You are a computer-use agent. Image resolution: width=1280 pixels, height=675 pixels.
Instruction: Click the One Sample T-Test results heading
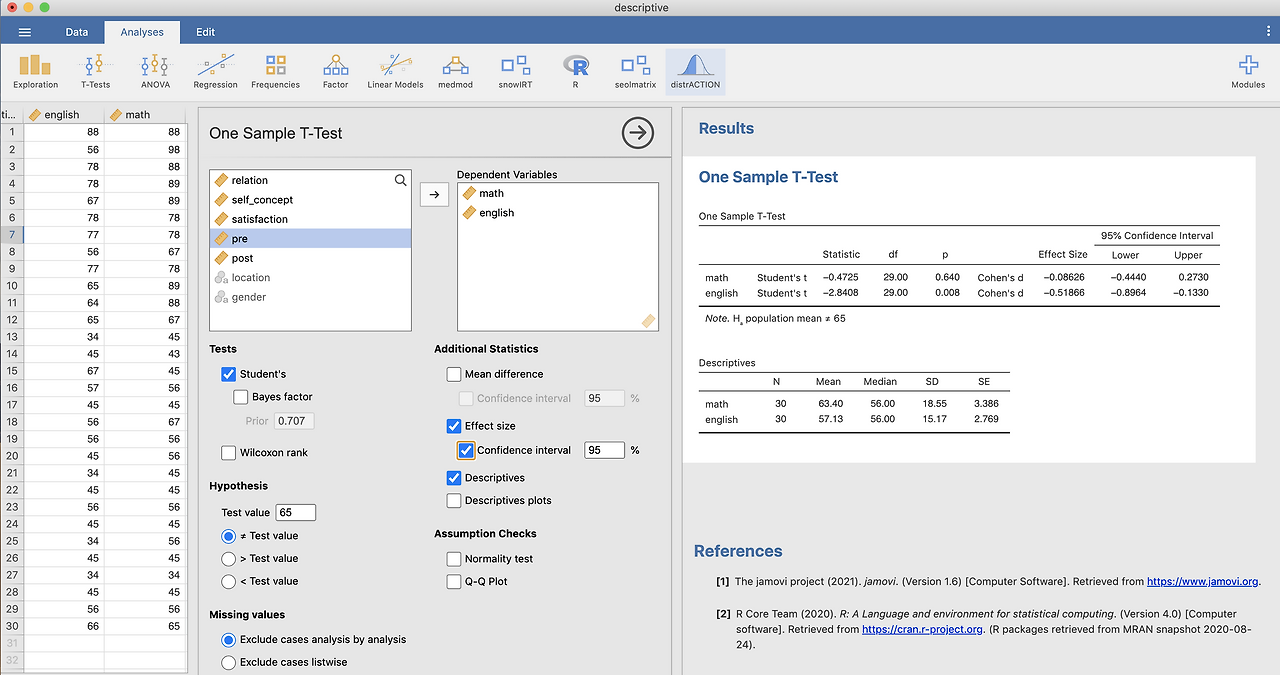tap(768, 177)
